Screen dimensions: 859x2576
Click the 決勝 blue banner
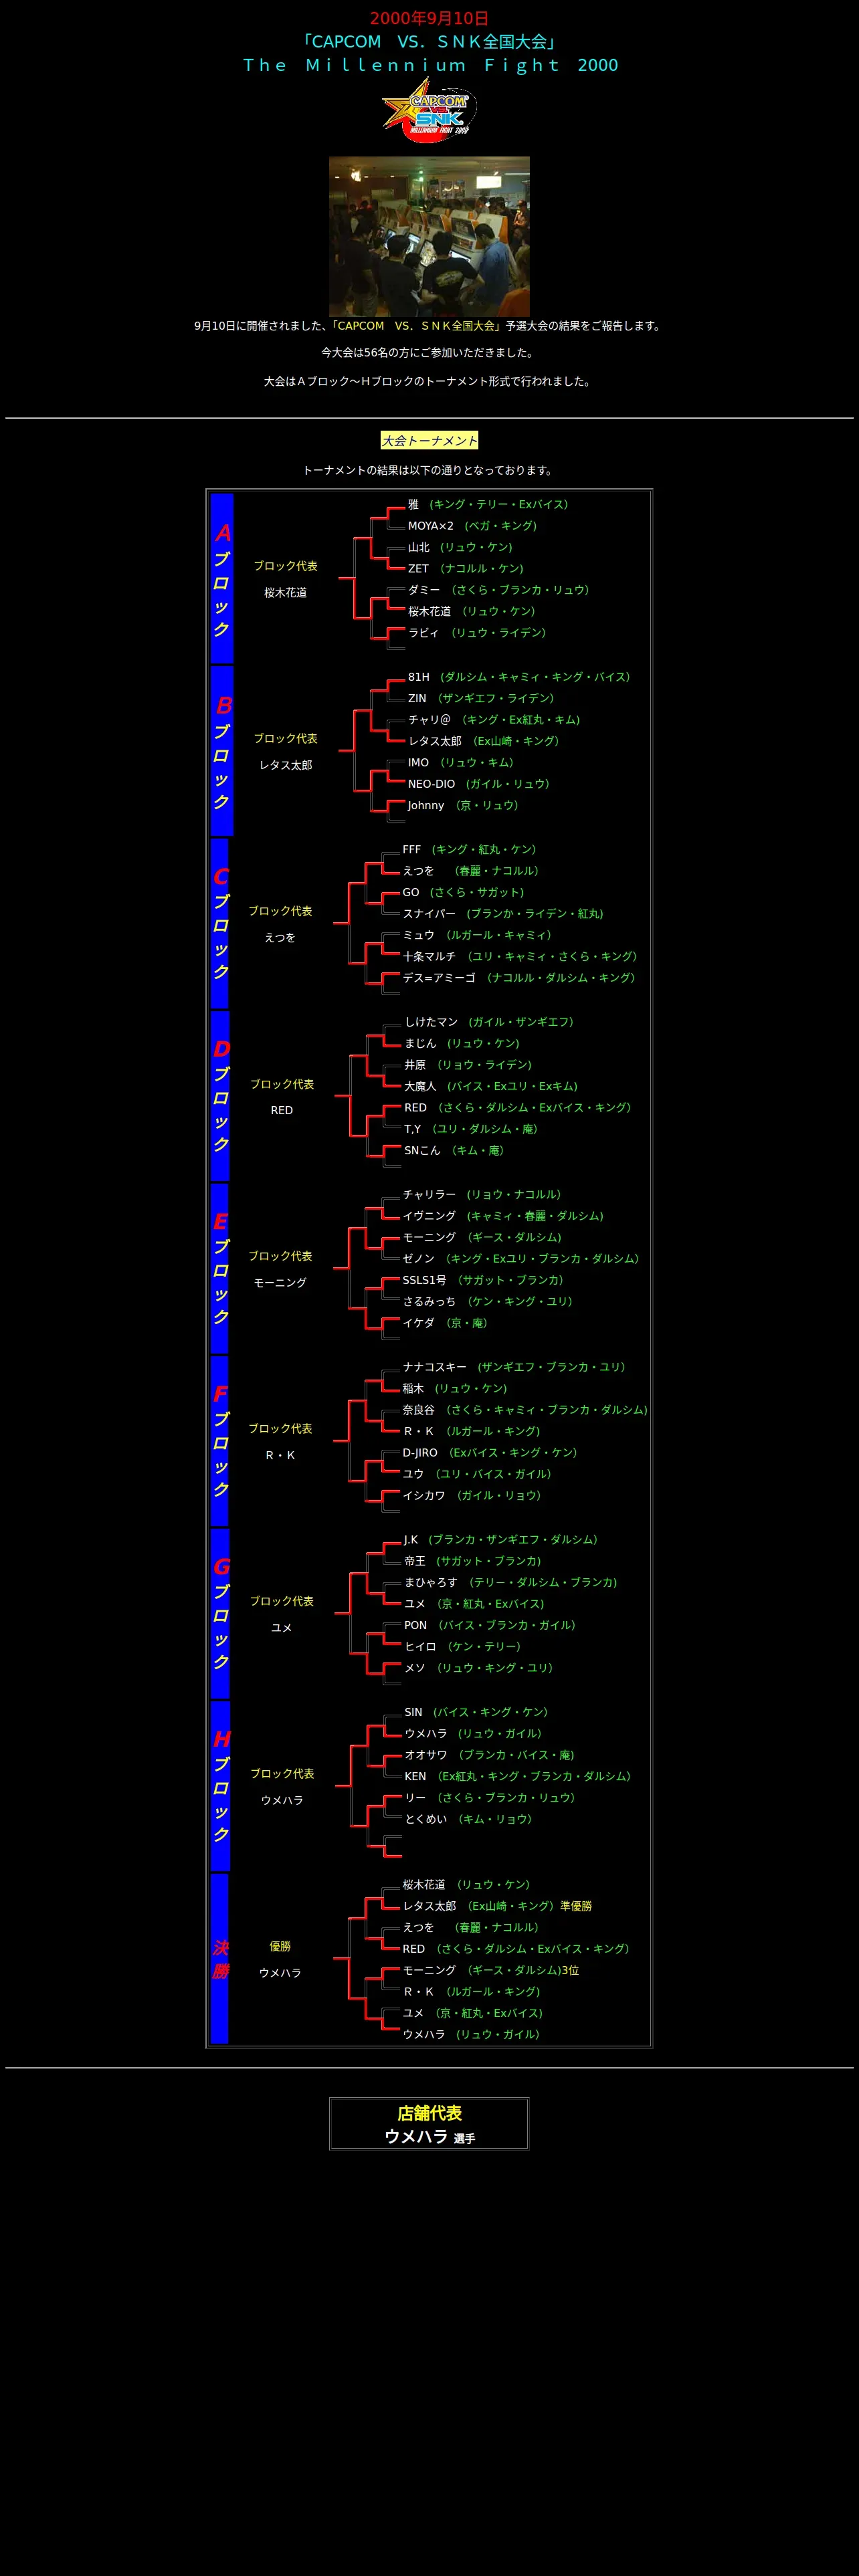(220, 1959)
